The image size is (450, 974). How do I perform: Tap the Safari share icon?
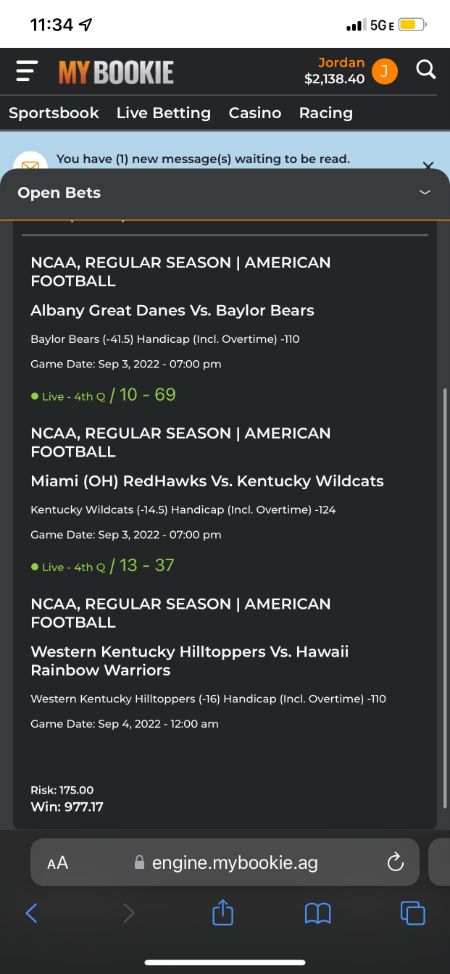click(x=223, y=913)
